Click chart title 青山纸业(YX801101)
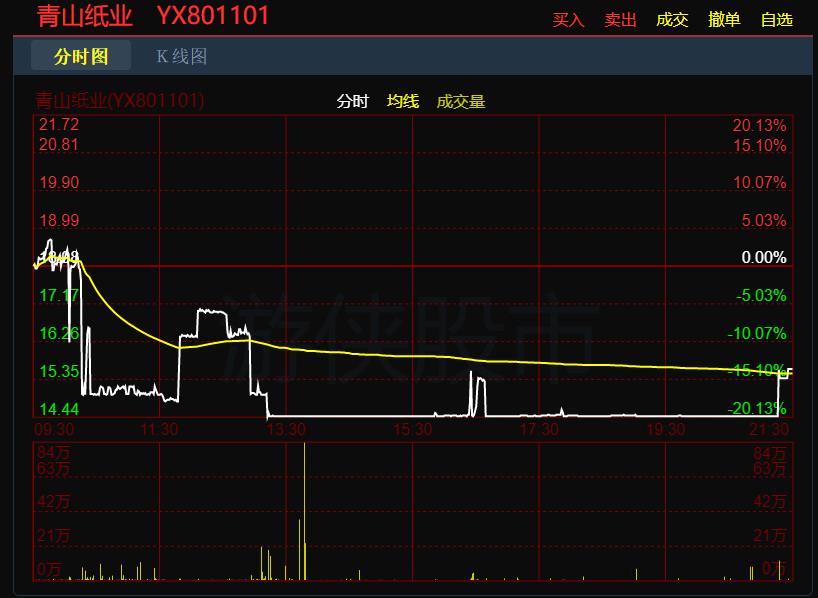The width and height of the screenshot is (818, 598). (119, 100)
